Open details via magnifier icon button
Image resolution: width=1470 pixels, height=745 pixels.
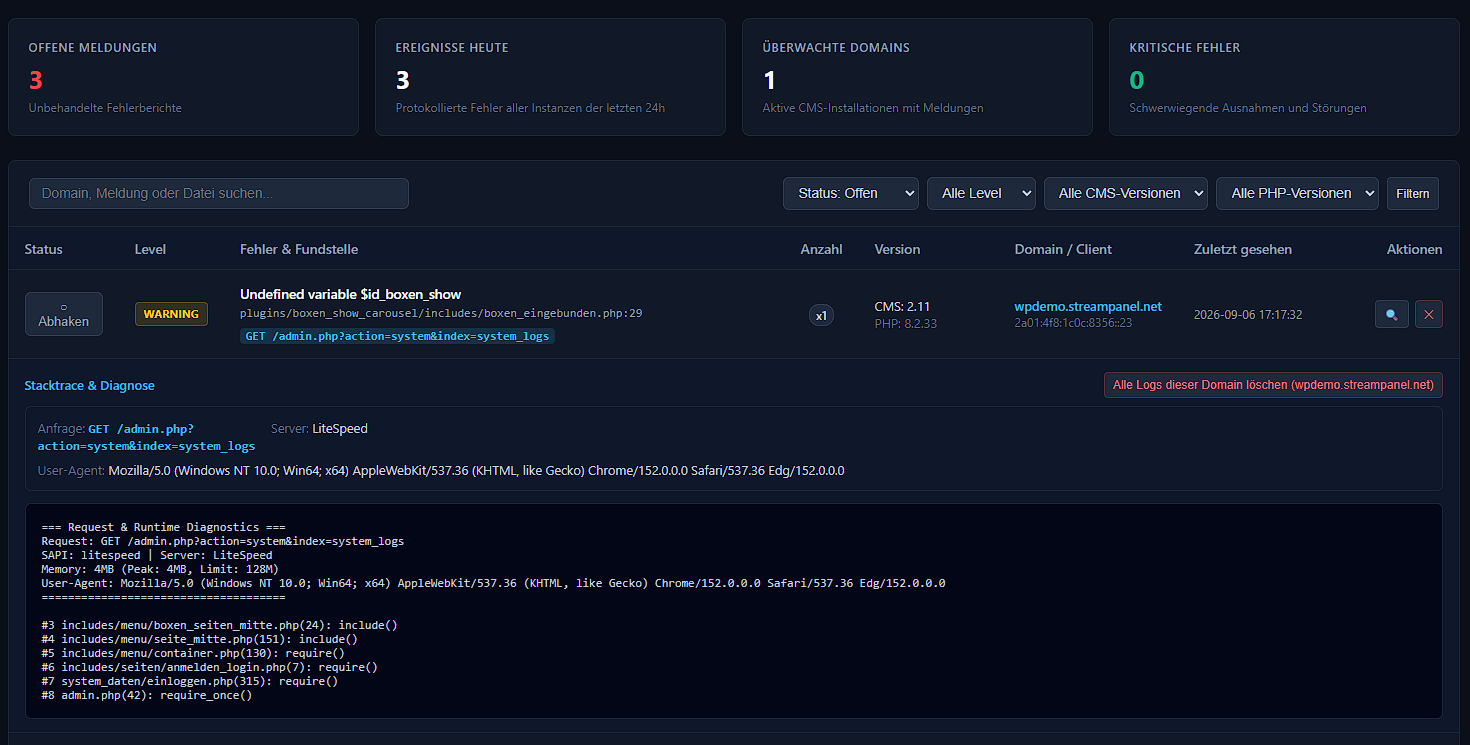tap(1392, 314)
